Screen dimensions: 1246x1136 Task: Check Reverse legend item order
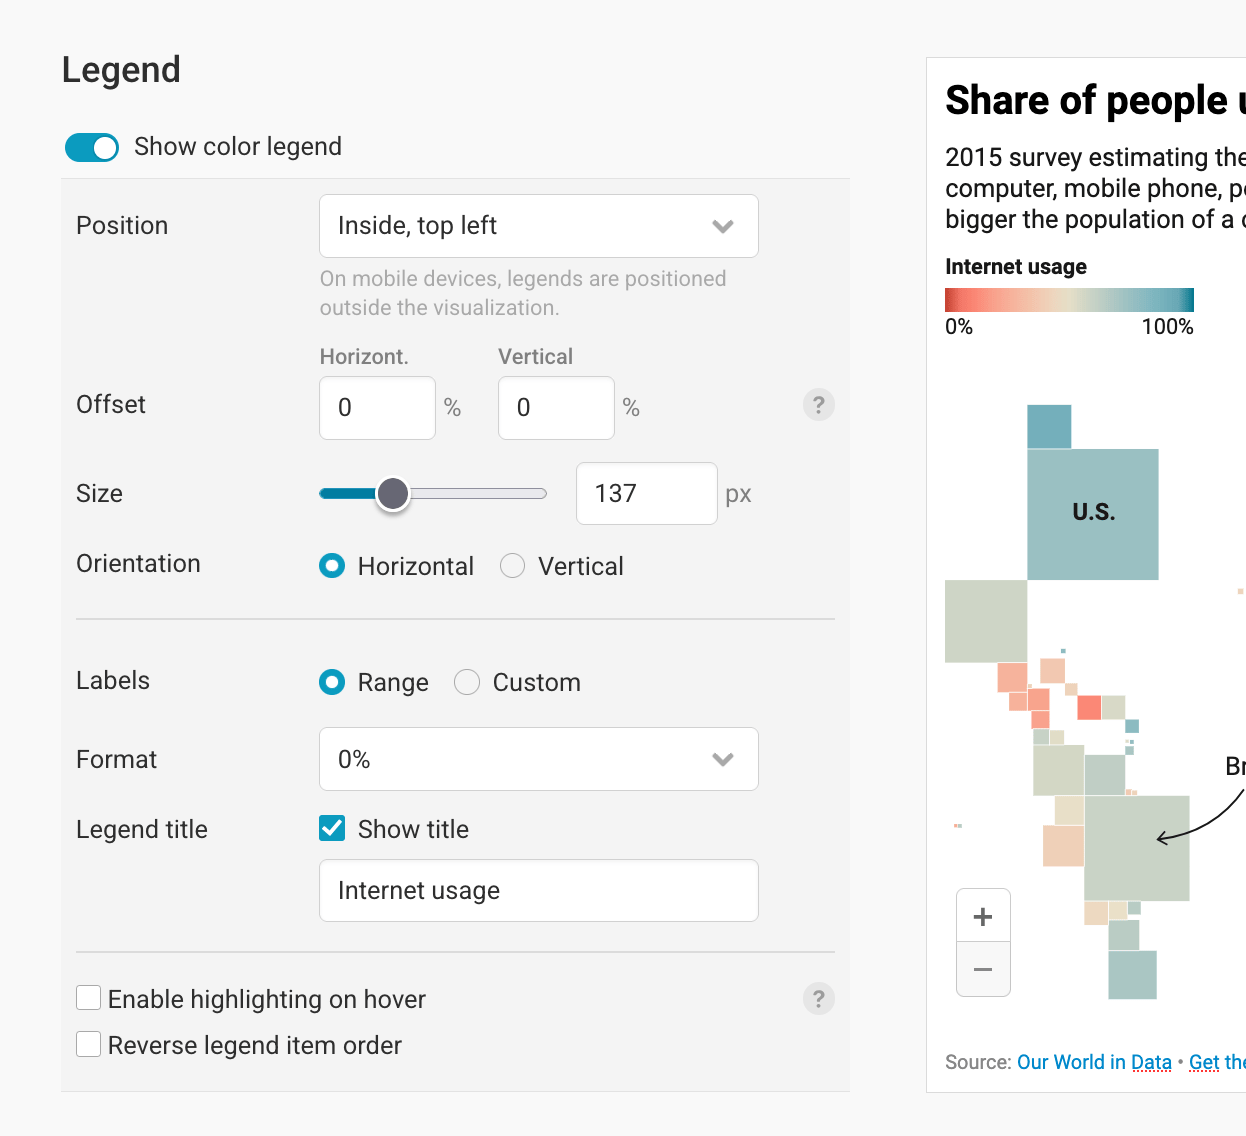point(89,1044)
